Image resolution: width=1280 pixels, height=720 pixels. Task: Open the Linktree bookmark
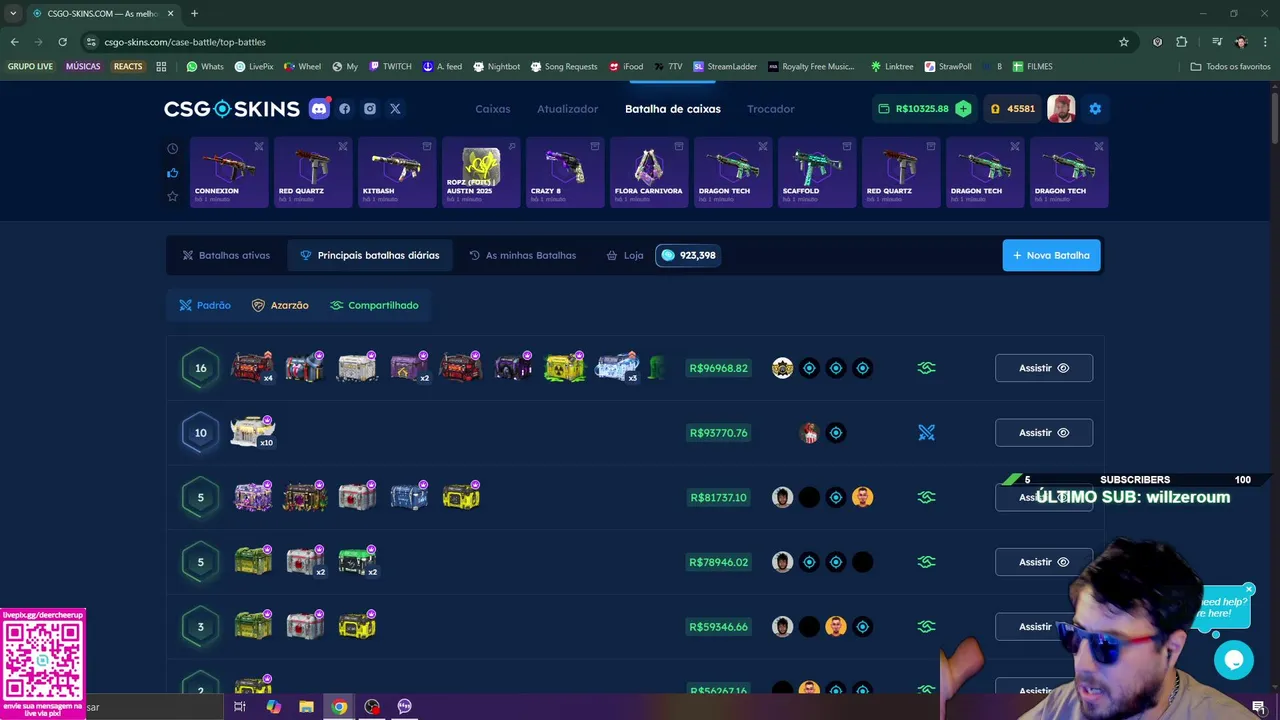tap(892, 67)
